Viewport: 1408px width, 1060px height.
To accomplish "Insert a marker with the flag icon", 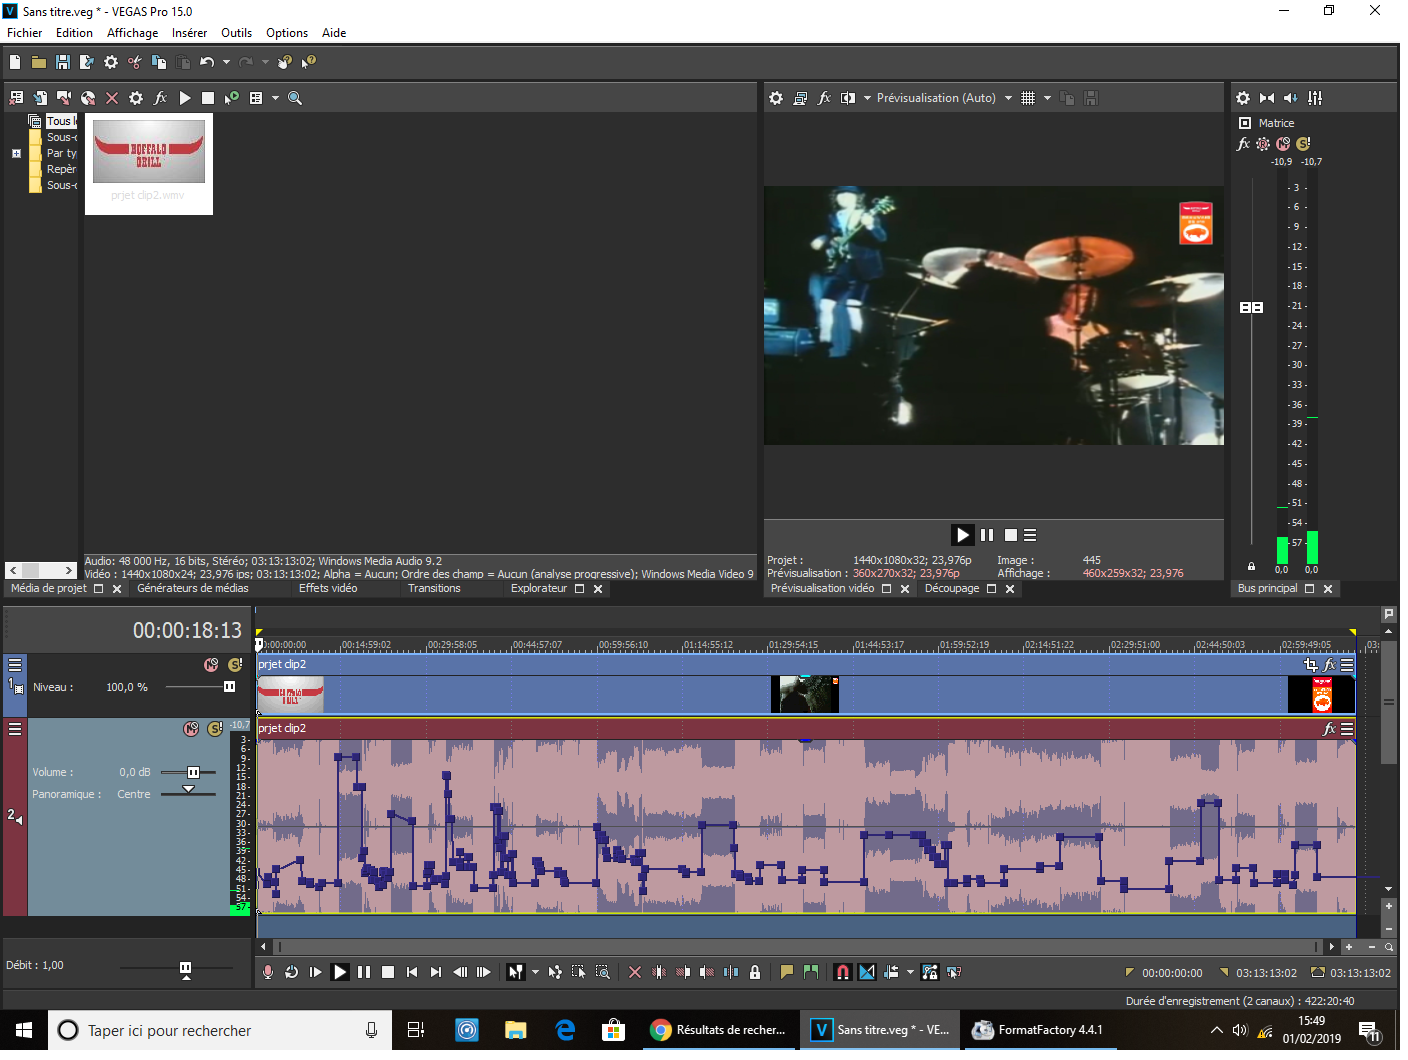I will [787, 972].
